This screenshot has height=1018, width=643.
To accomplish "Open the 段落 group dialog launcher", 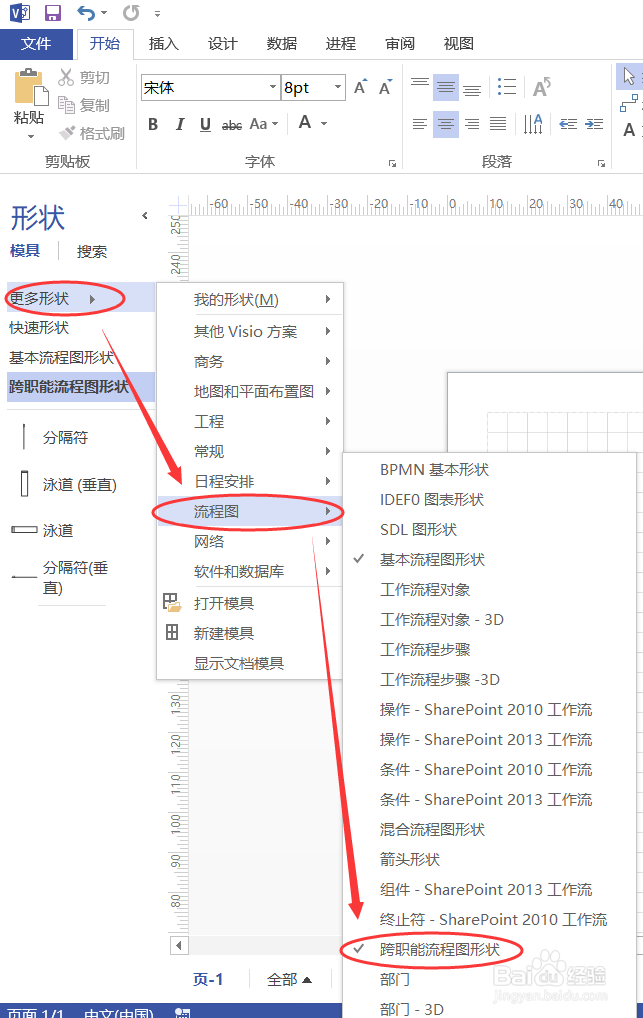I will pyautogui.click(x=601, y=164).
